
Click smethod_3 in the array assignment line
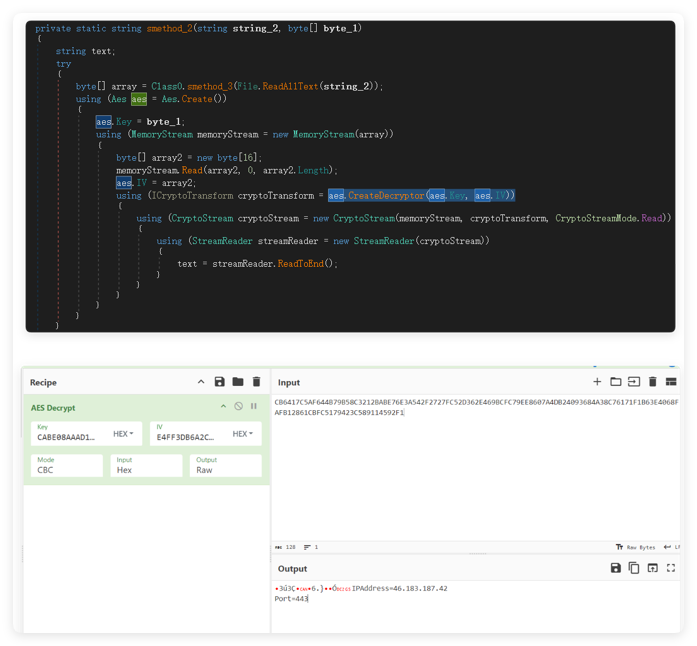[x=210, y=86]
